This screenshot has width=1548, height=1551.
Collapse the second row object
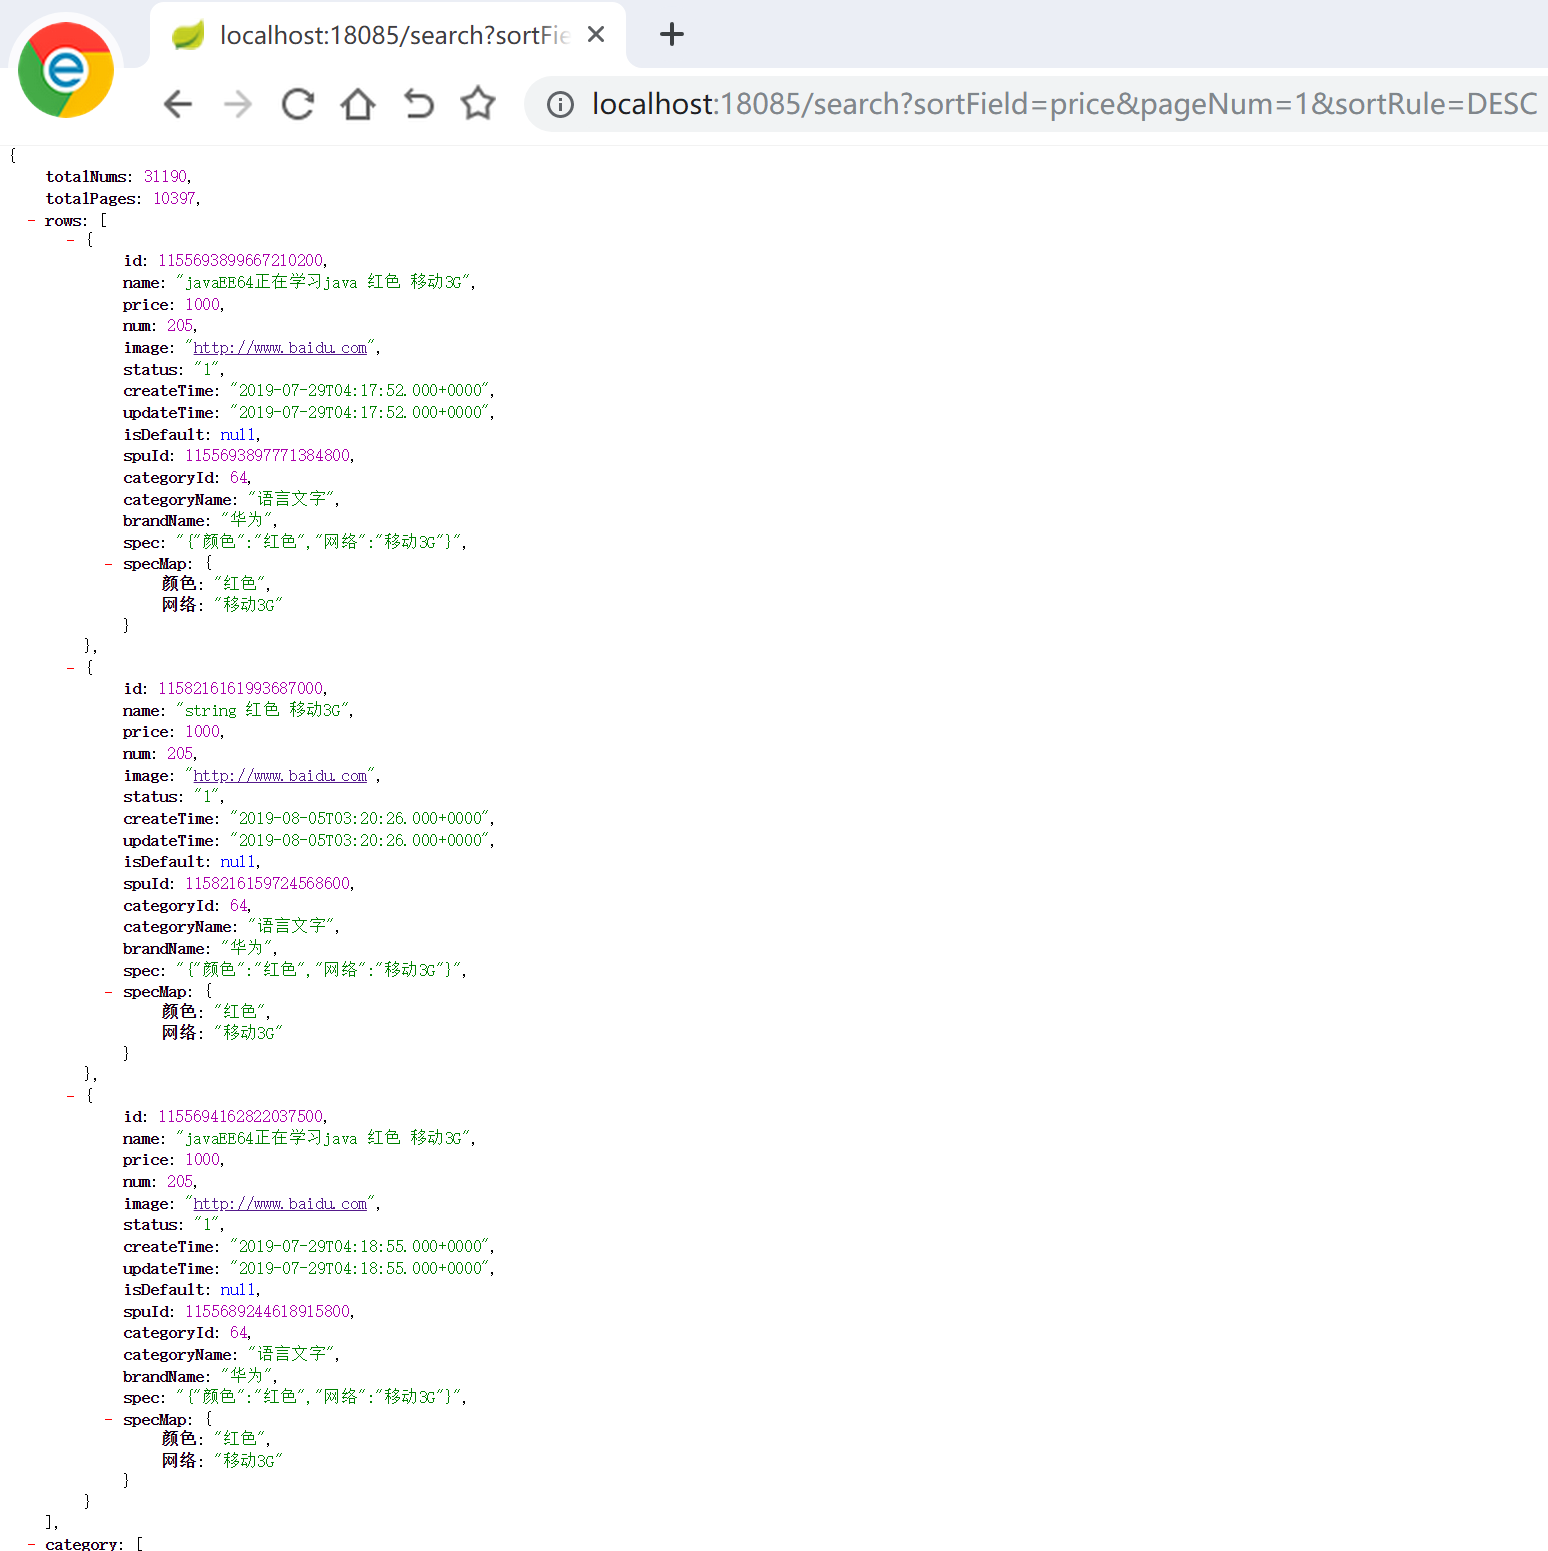coord(70,668)
